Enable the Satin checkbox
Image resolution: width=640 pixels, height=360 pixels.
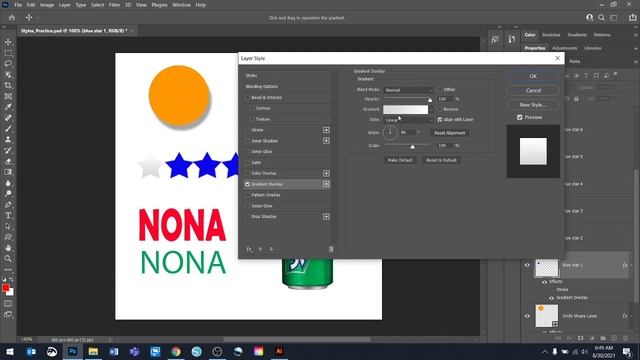pyautogui.click(x=247, y=162)
